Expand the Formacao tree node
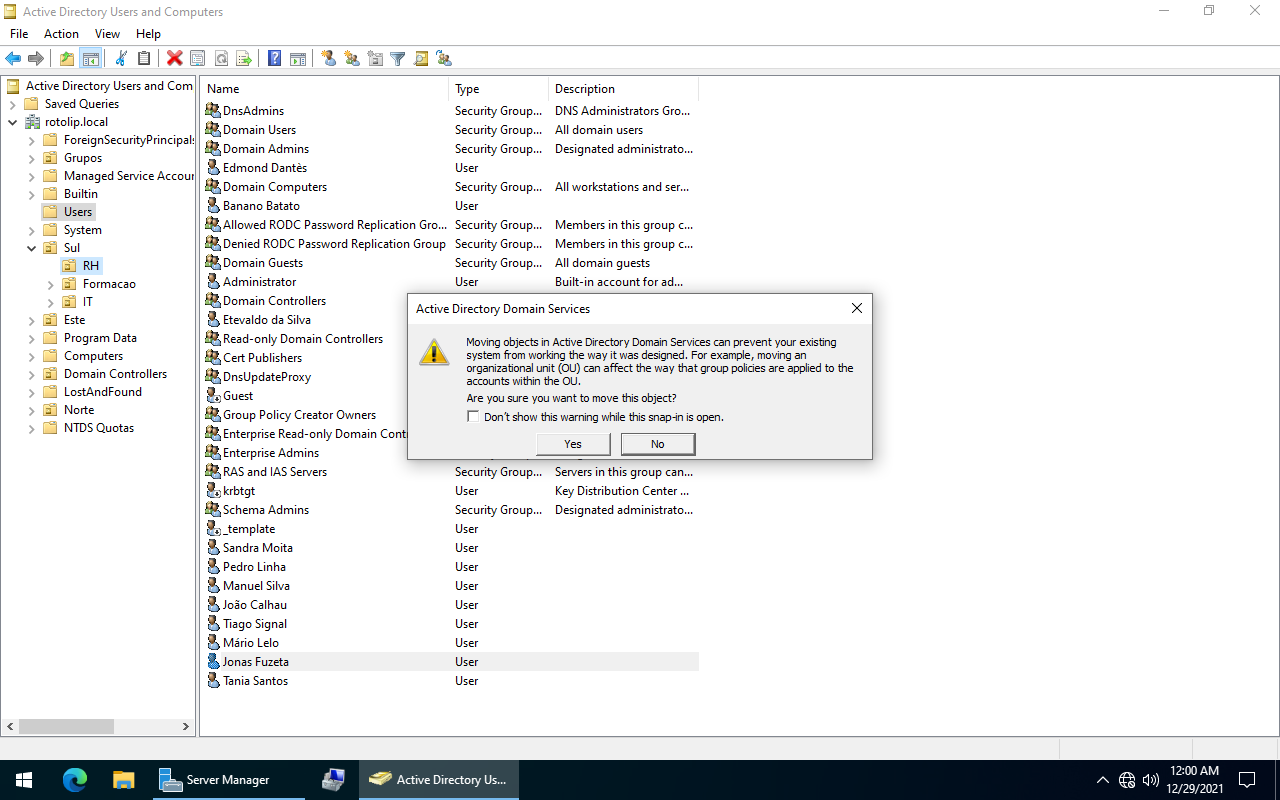Screen dimensions: 1280x800 tap(51, 284)
